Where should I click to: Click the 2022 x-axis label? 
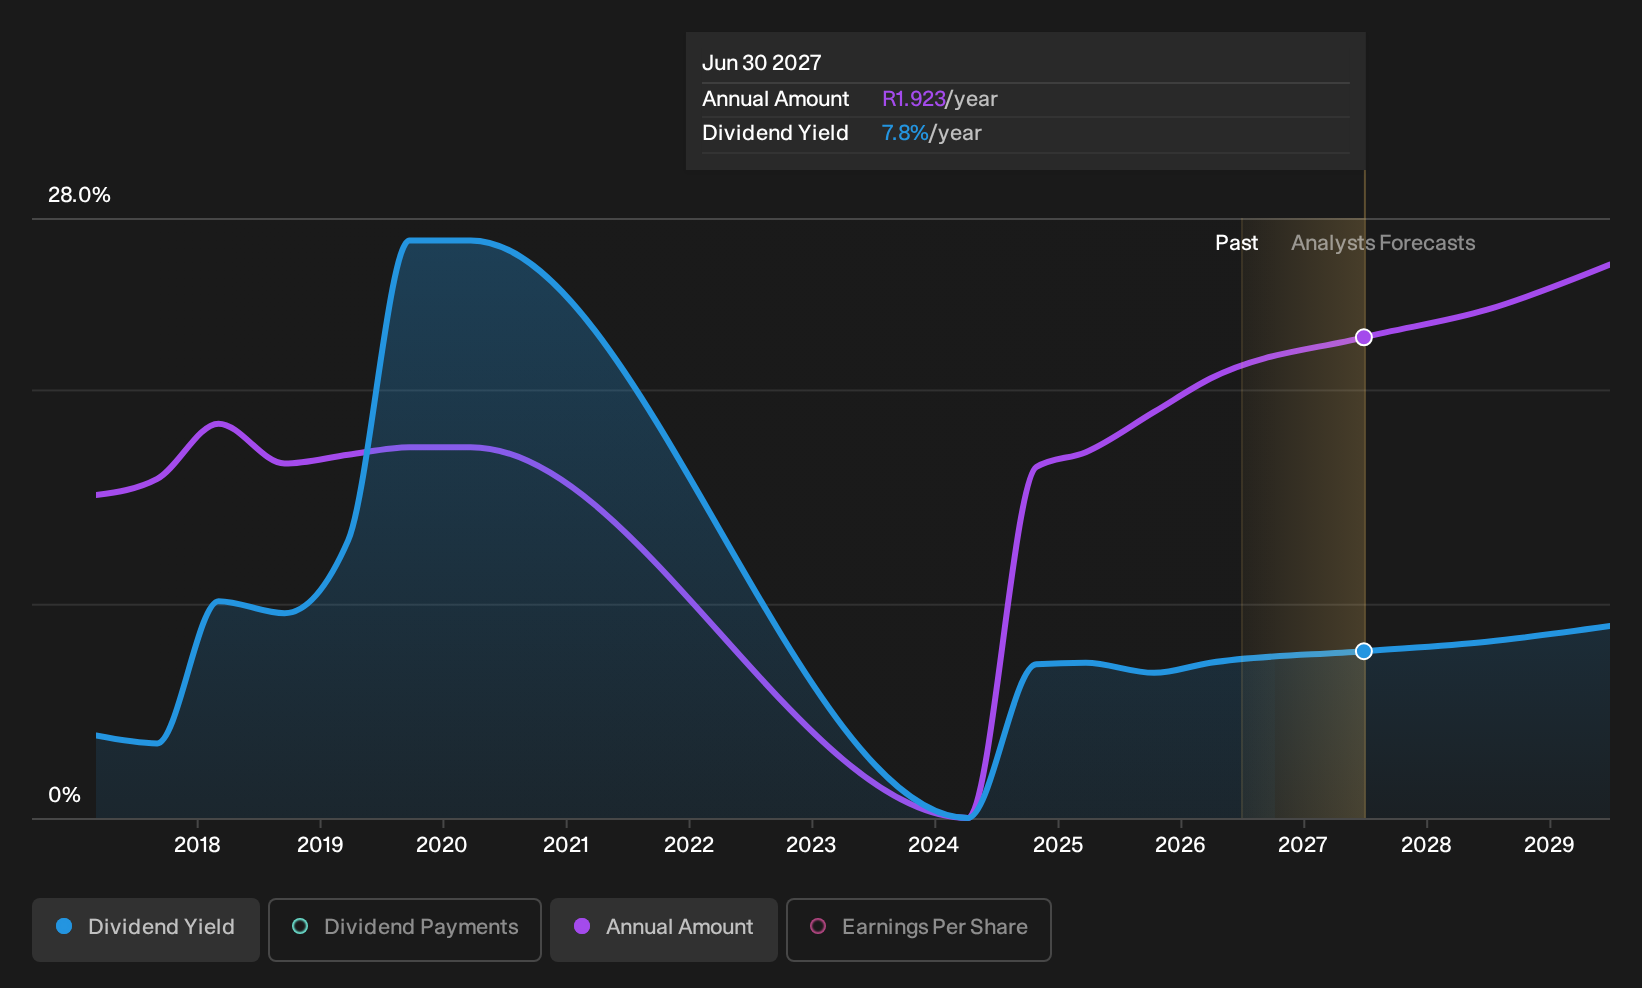(689, 845)
